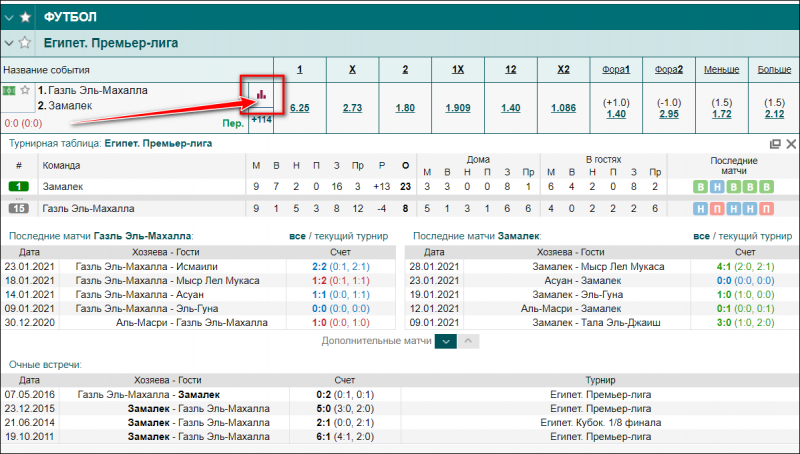
Task: Toggle favorite star for Газль Эль-Махалла match
Action: tap(26, 90)
